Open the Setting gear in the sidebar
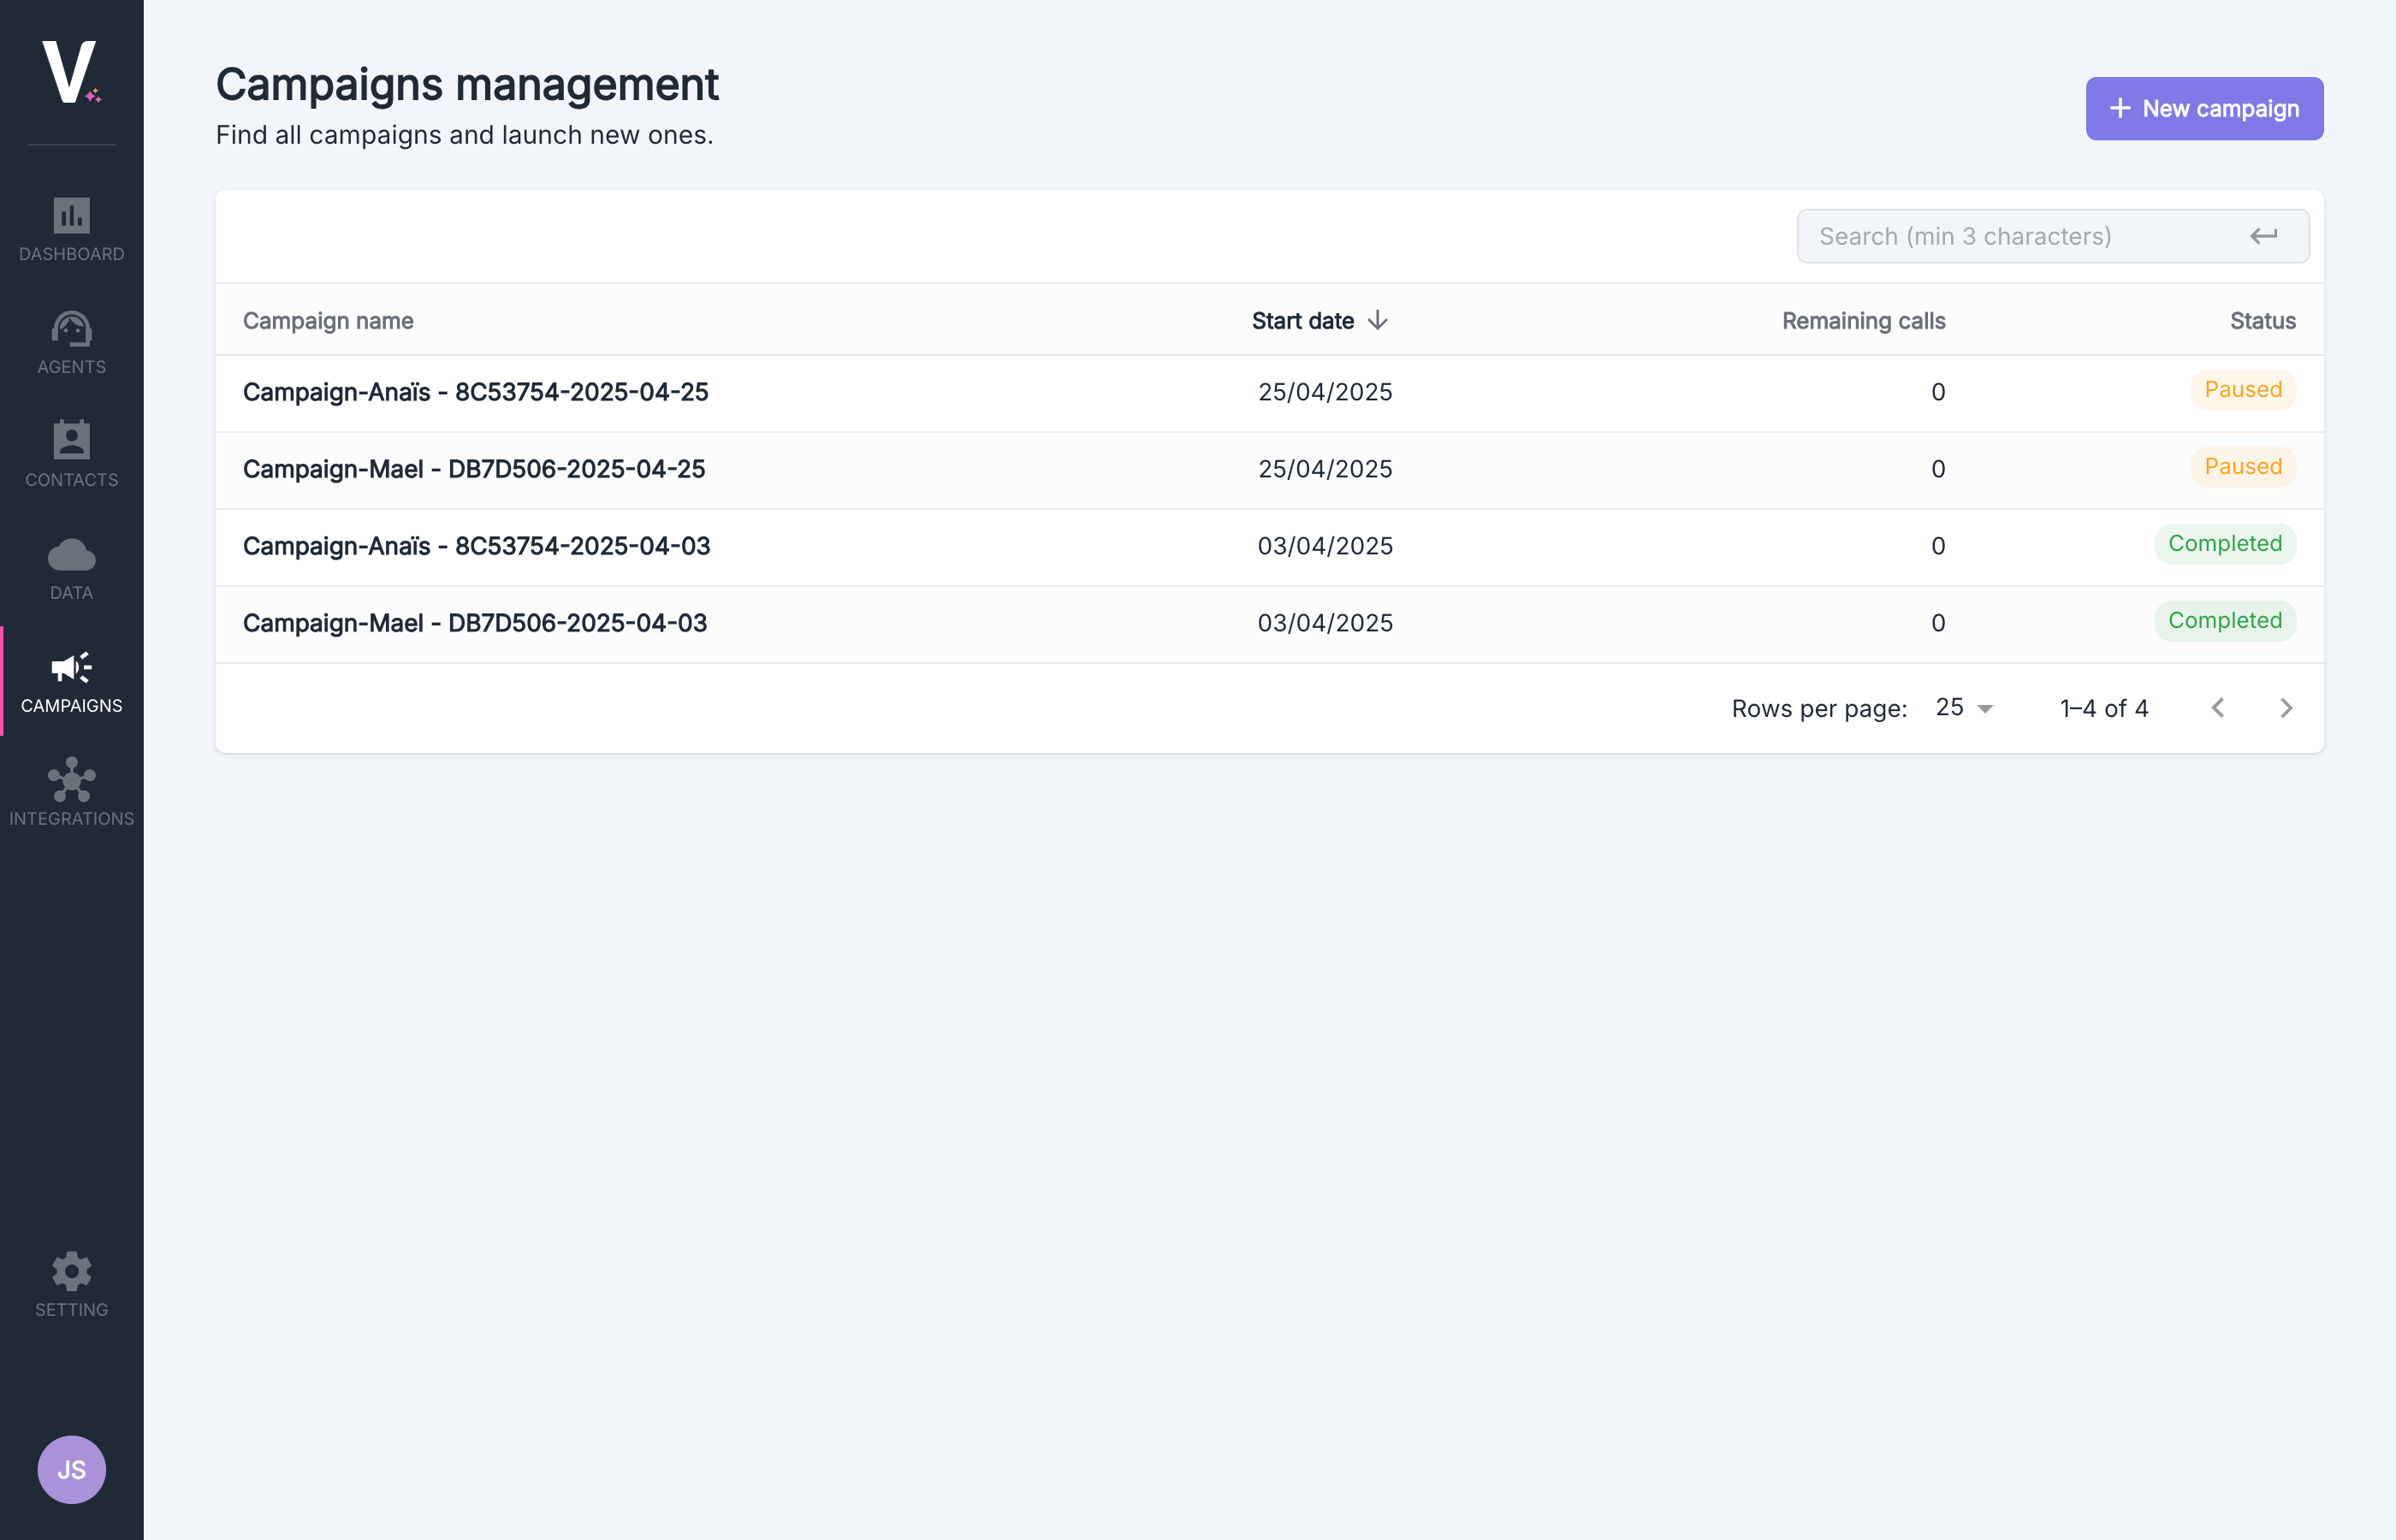This screenshot has height=1540, width=2396. tap(71, 1285)
